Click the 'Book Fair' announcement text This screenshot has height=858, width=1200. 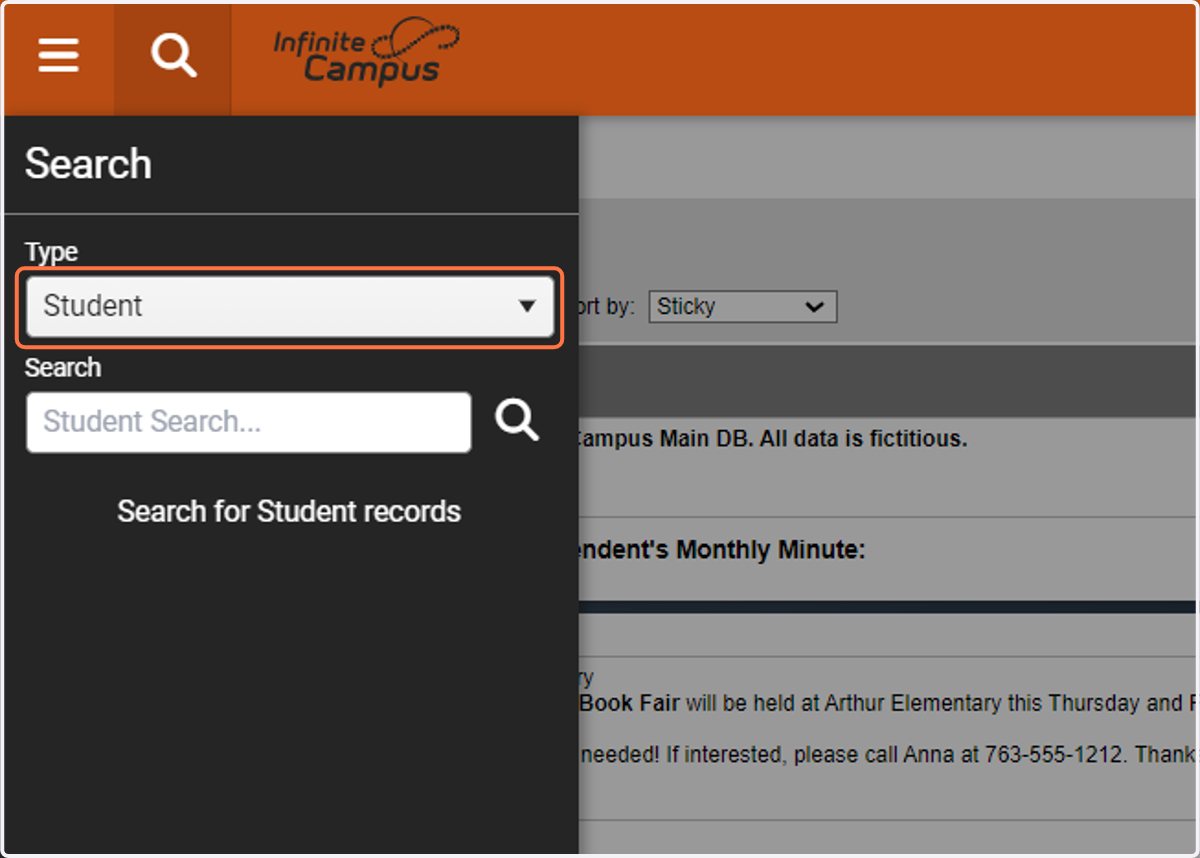pos(630,703)
